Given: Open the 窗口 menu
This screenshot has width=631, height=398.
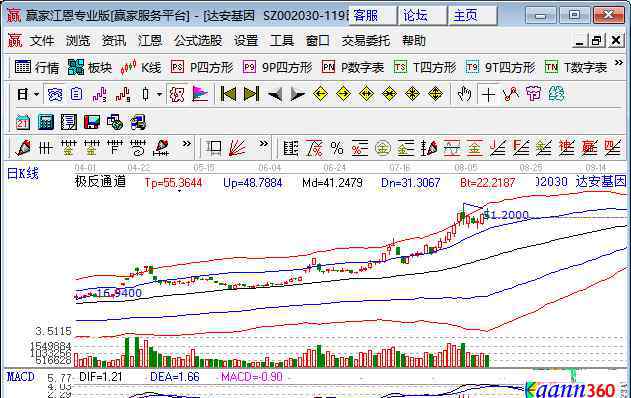Looking at the screenshot, I should tap(318, 41).
